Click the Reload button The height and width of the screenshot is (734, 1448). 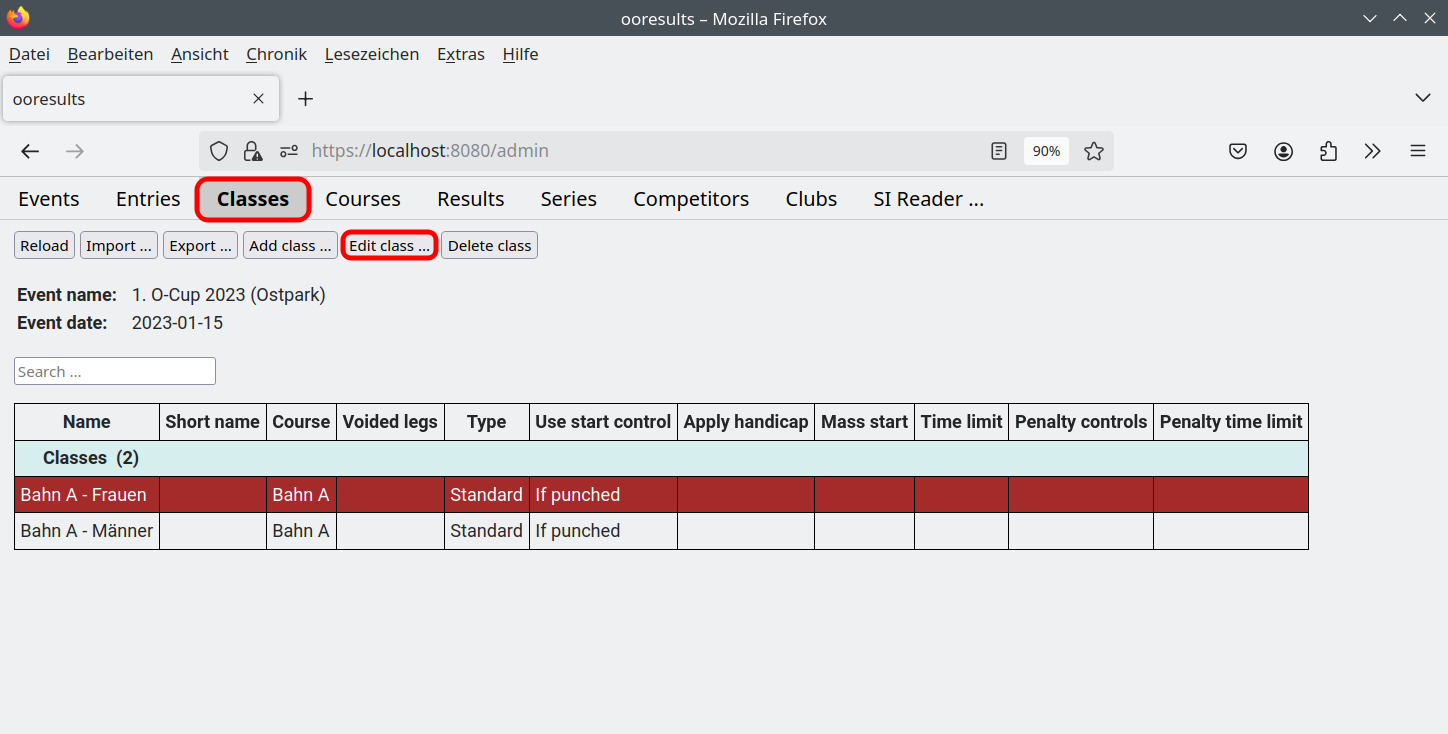pyautogui.click(x=45, y=246)
